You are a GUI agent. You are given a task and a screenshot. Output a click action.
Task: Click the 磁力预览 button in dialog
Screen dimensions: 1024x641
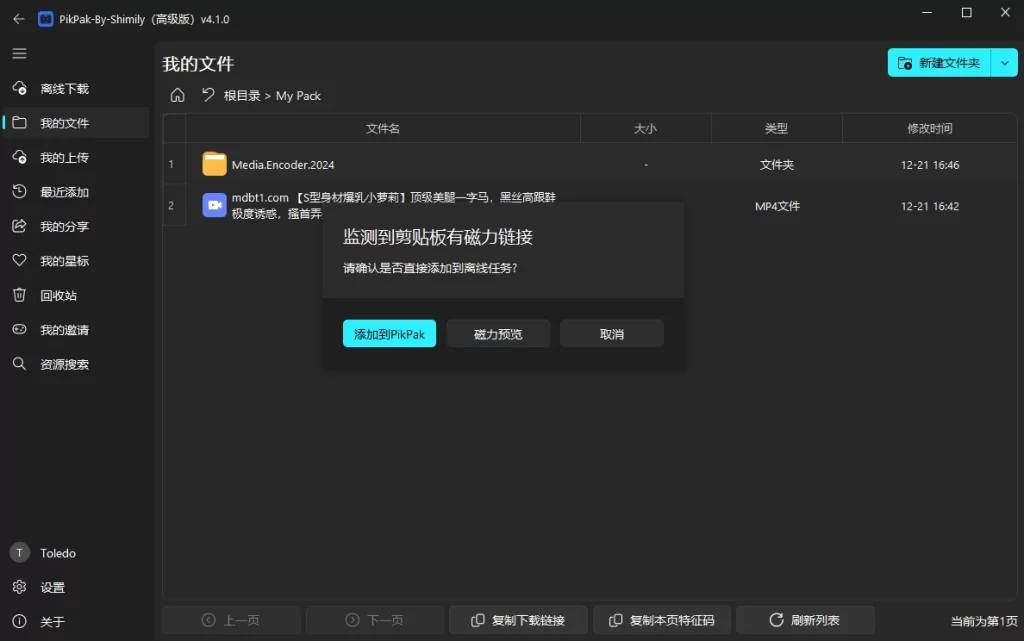498,334
